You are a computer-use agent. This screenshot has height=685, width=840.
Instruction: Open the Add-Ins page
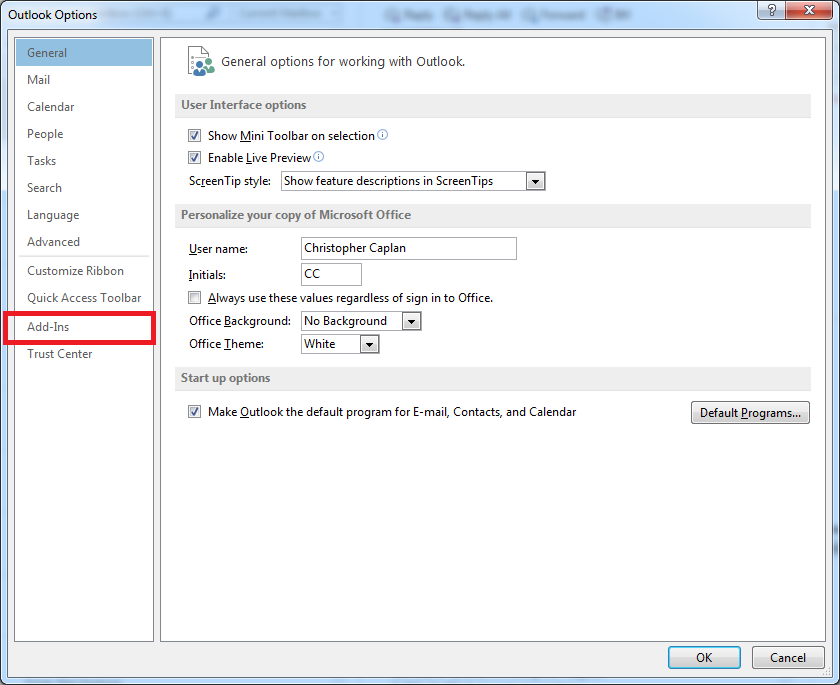click(47, 326)
